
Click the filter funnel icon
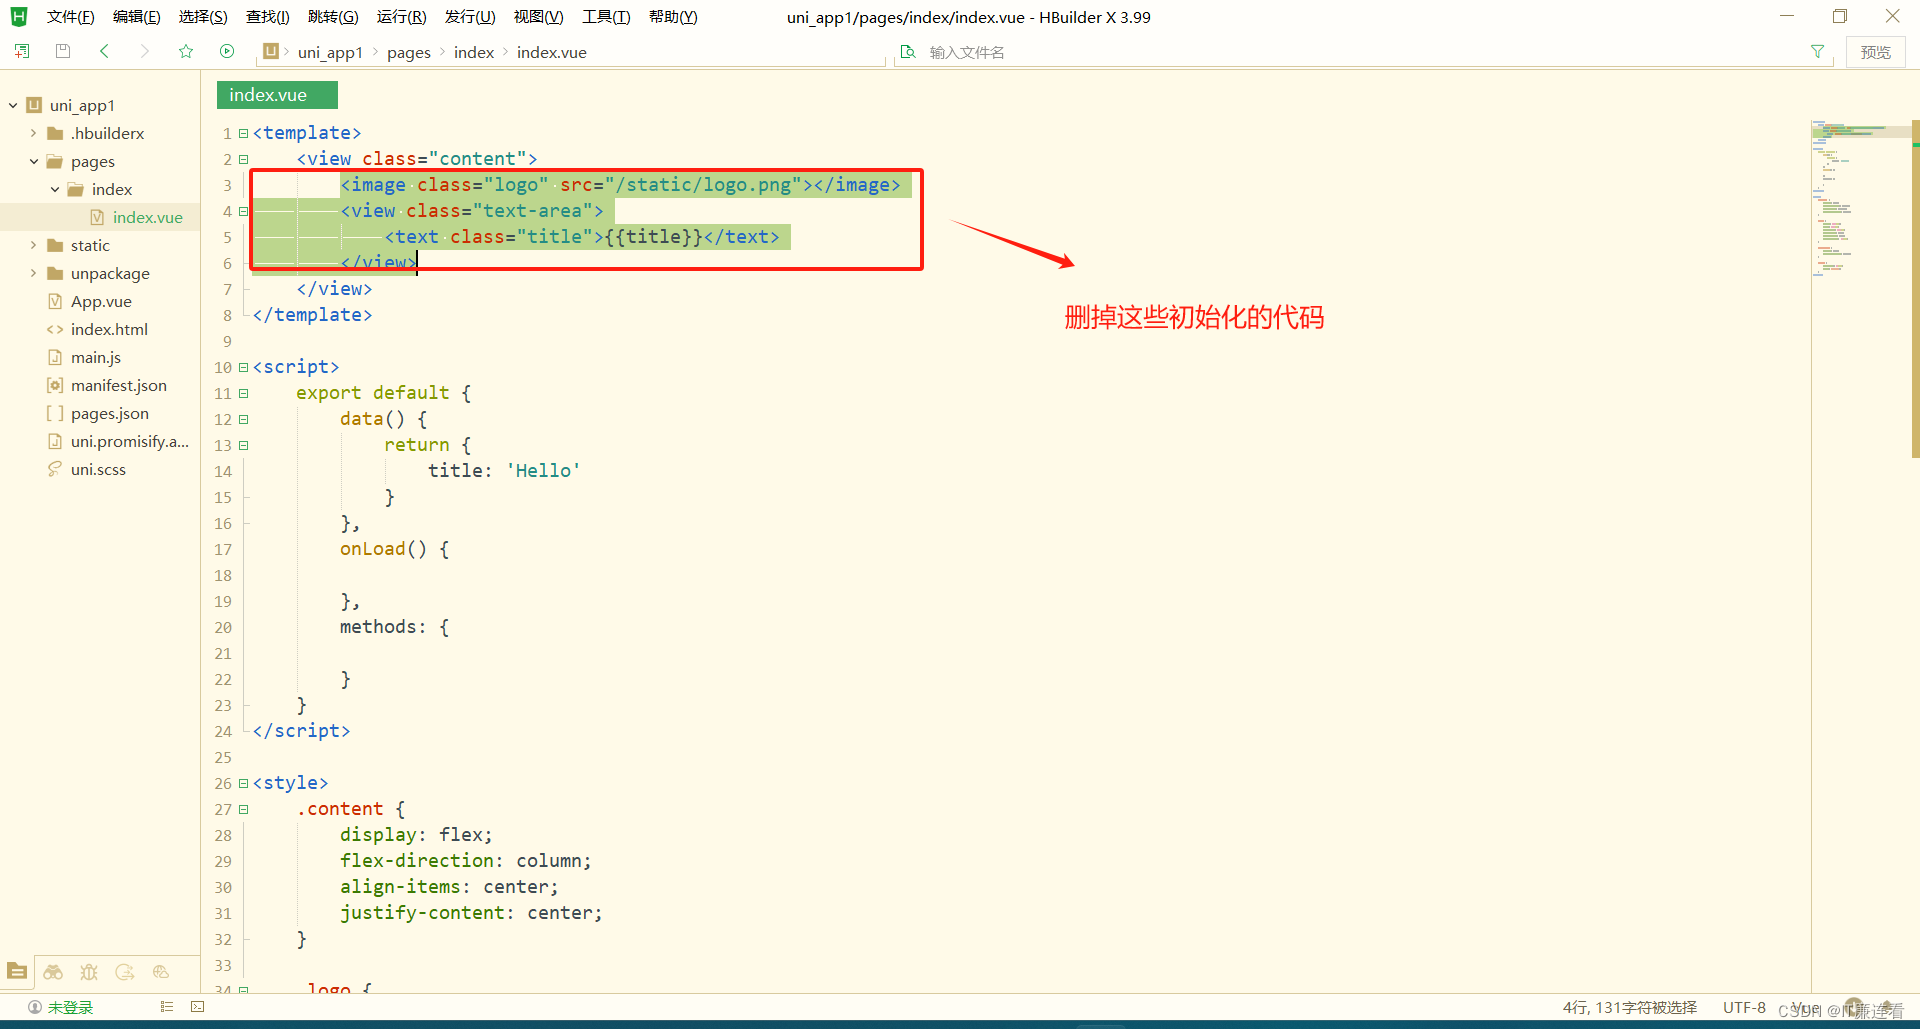pyautogui.click(x=1817, y=51)
